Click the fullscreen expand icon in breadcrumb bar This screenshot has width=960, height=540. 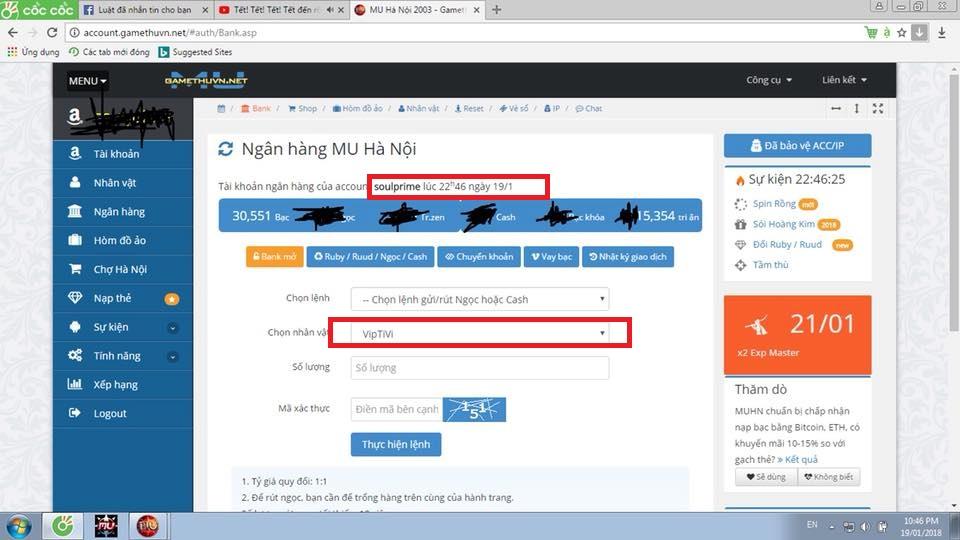[878, 109]
